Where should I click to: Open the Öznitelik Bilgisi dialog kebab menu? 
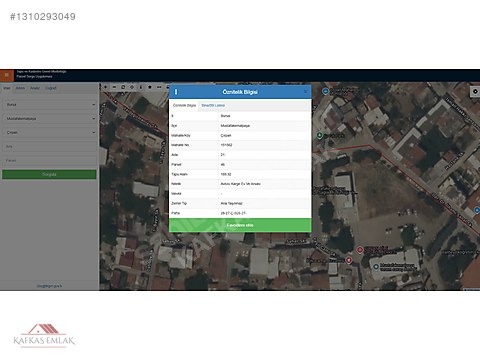pyautogui.click(x=176, y=92)
